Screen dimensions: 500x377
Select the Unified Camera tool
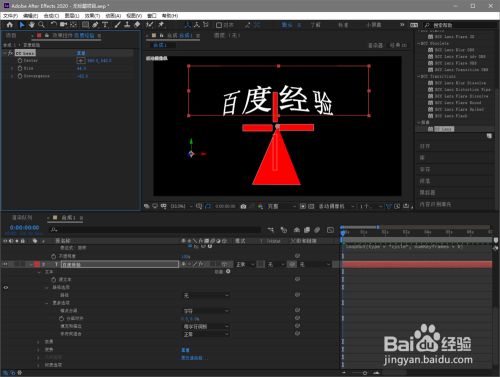[x=63, y=25]
